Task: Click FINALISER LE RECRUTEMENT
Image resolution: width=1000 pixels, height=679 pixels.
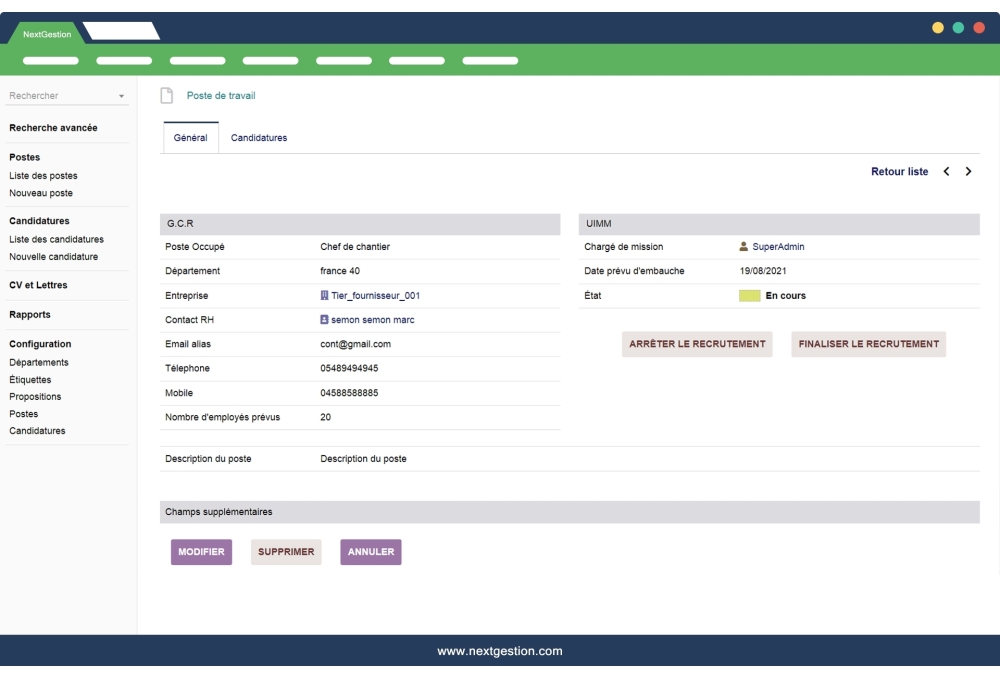Action: point(868,343)
